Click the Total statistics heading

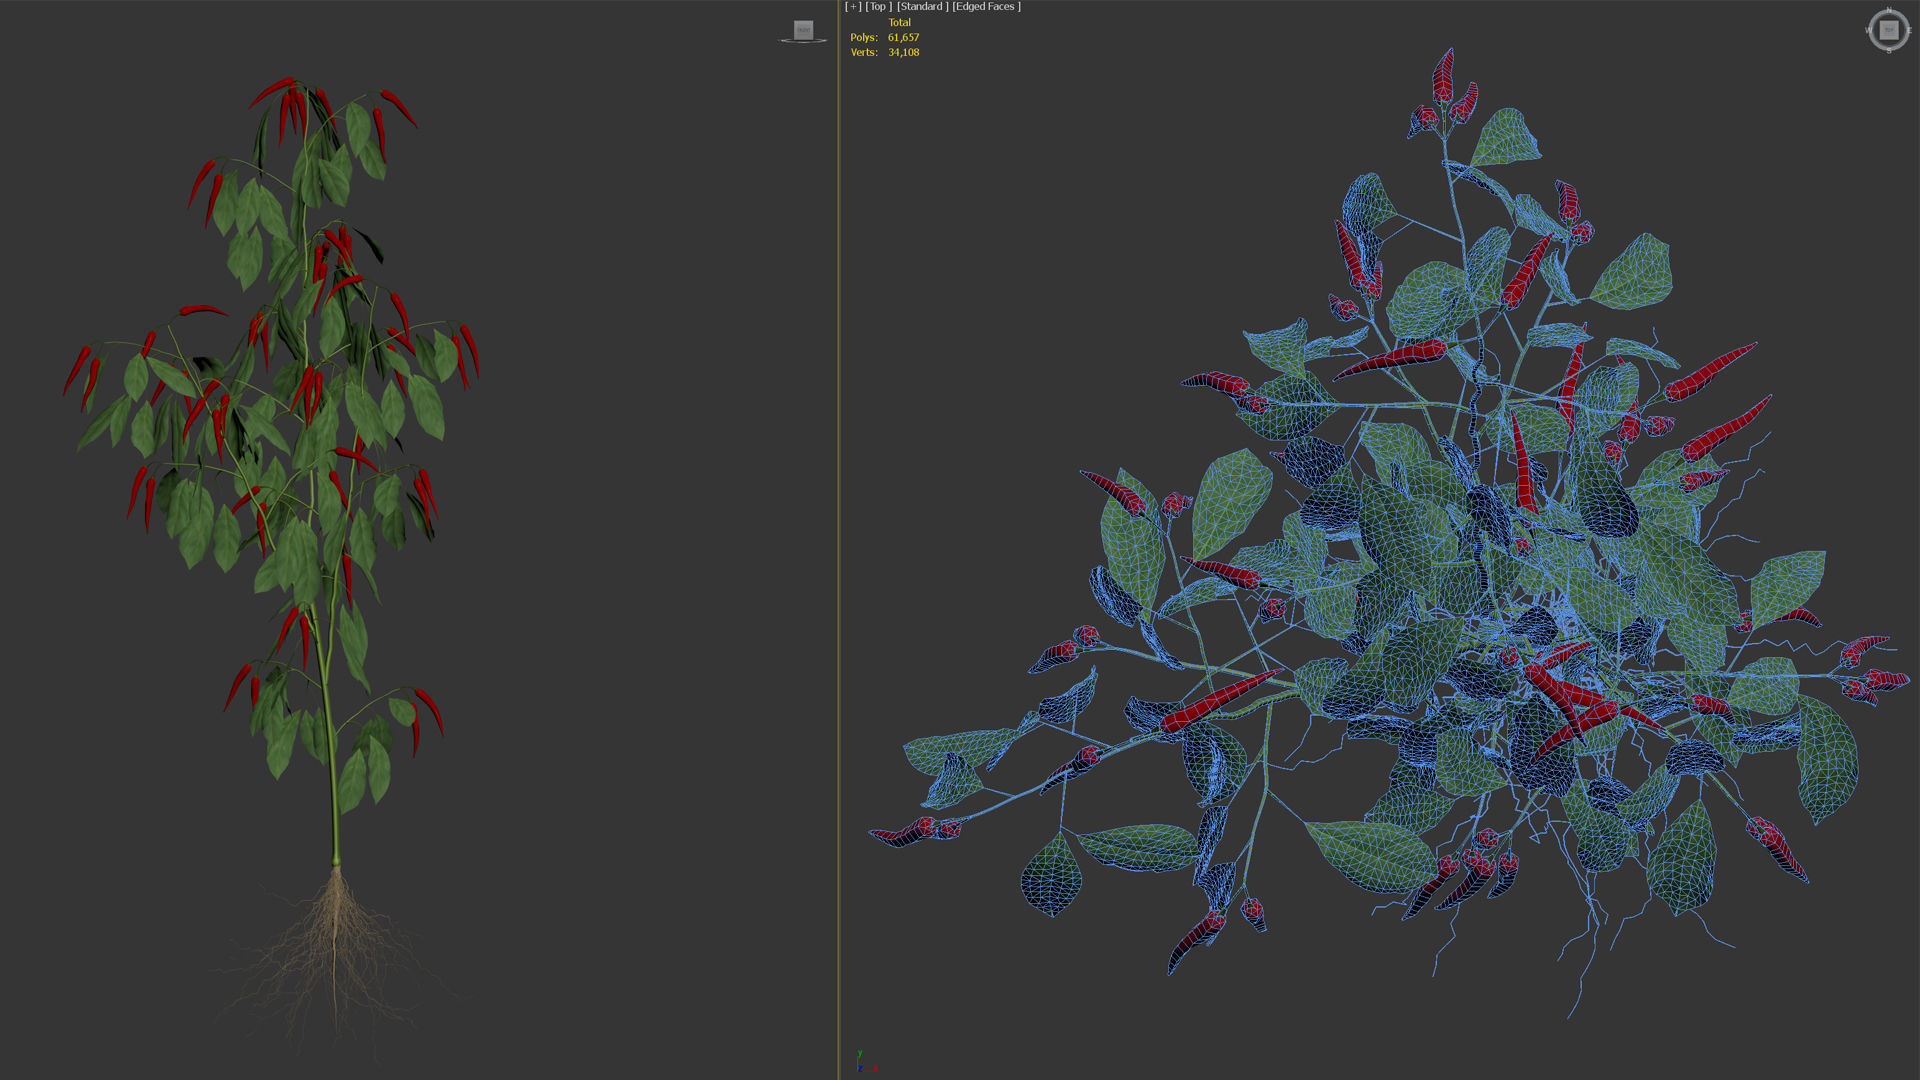tap(900, 22)
